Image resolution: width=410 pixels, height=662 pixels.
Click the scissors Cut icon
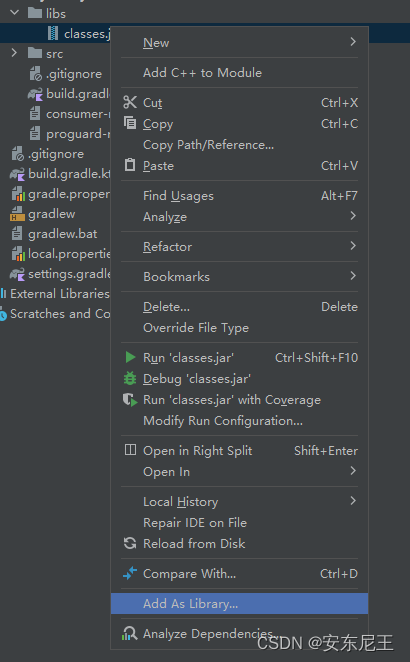[x=130, y=102]
